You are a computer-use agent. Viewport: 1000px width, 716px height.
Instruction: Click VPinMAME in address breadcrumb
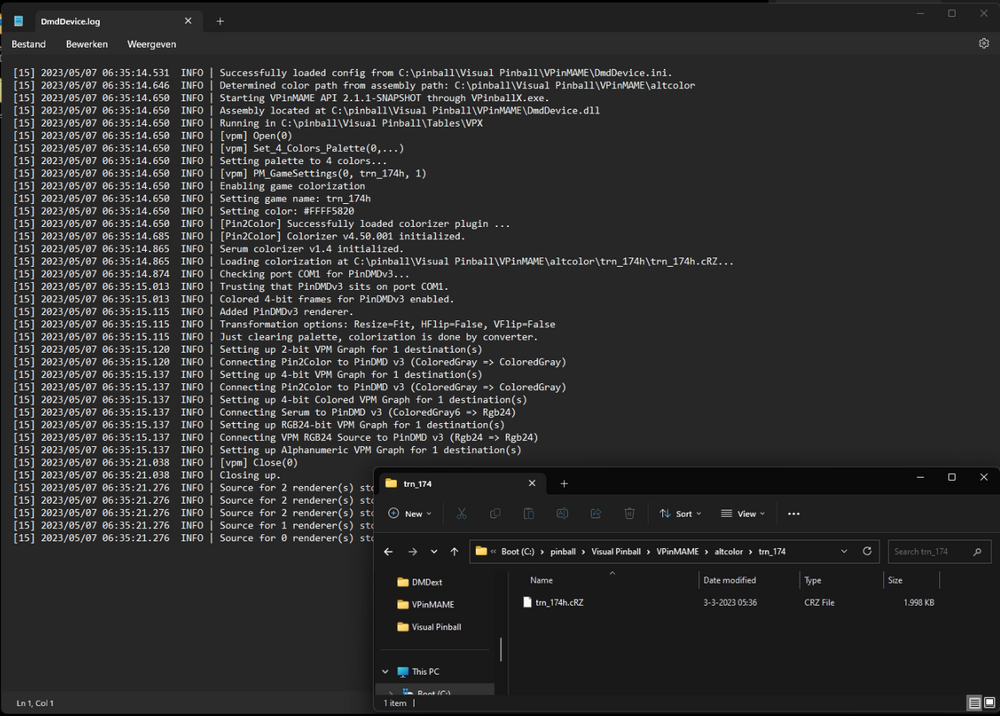point(677,552)
